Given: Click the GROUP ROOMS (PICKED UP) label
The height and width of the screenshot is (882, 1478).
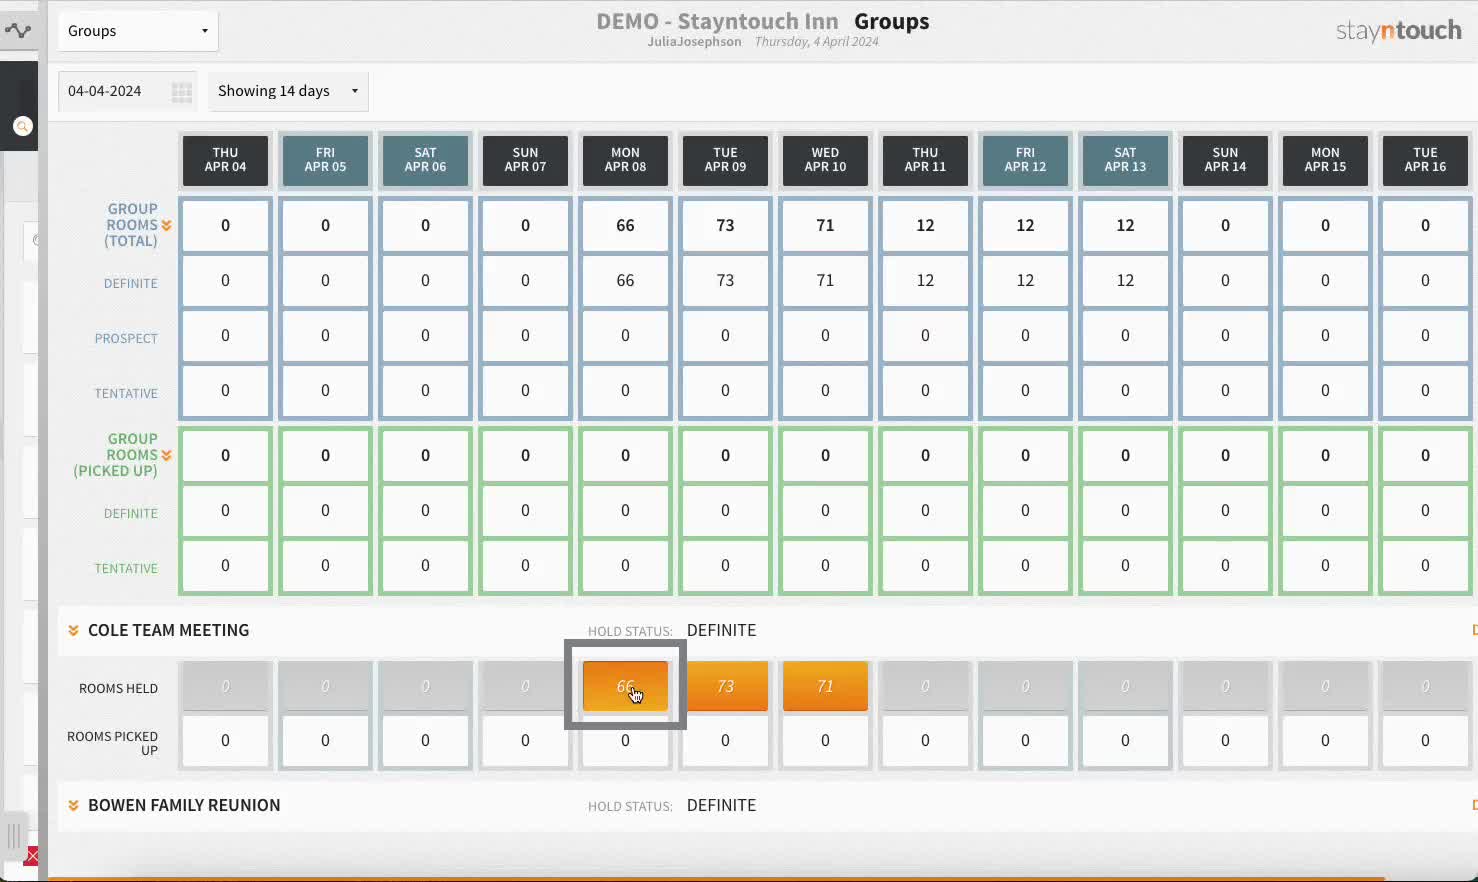Looking at the screenshot, I should pyautogui.click(x=115, y=455).
